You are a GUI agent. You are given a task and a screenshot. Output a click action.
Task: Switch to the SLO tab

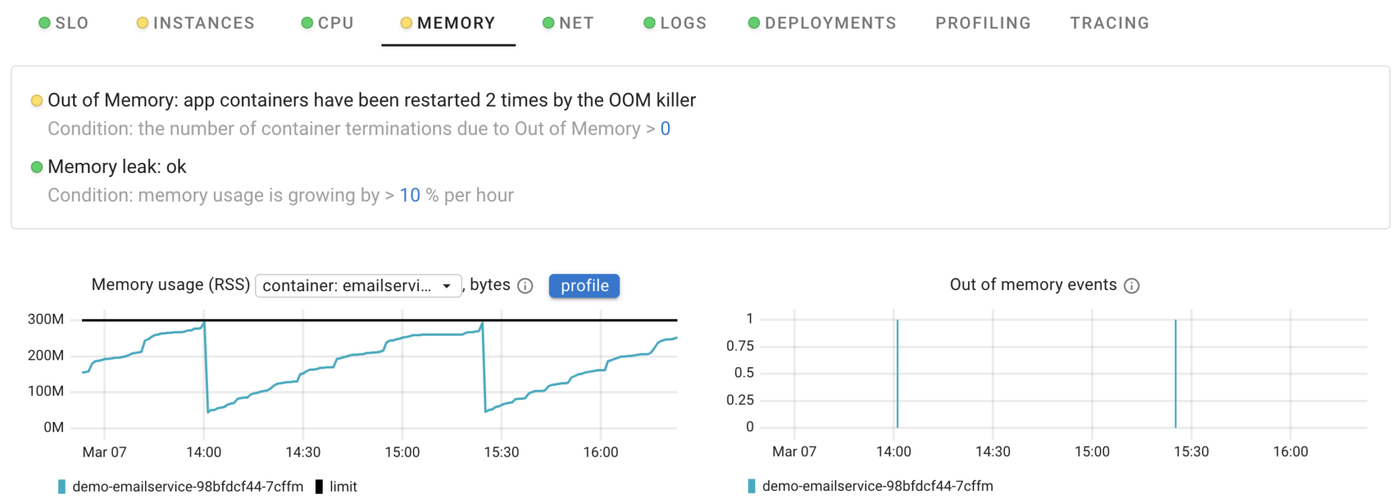coord(63,23)
